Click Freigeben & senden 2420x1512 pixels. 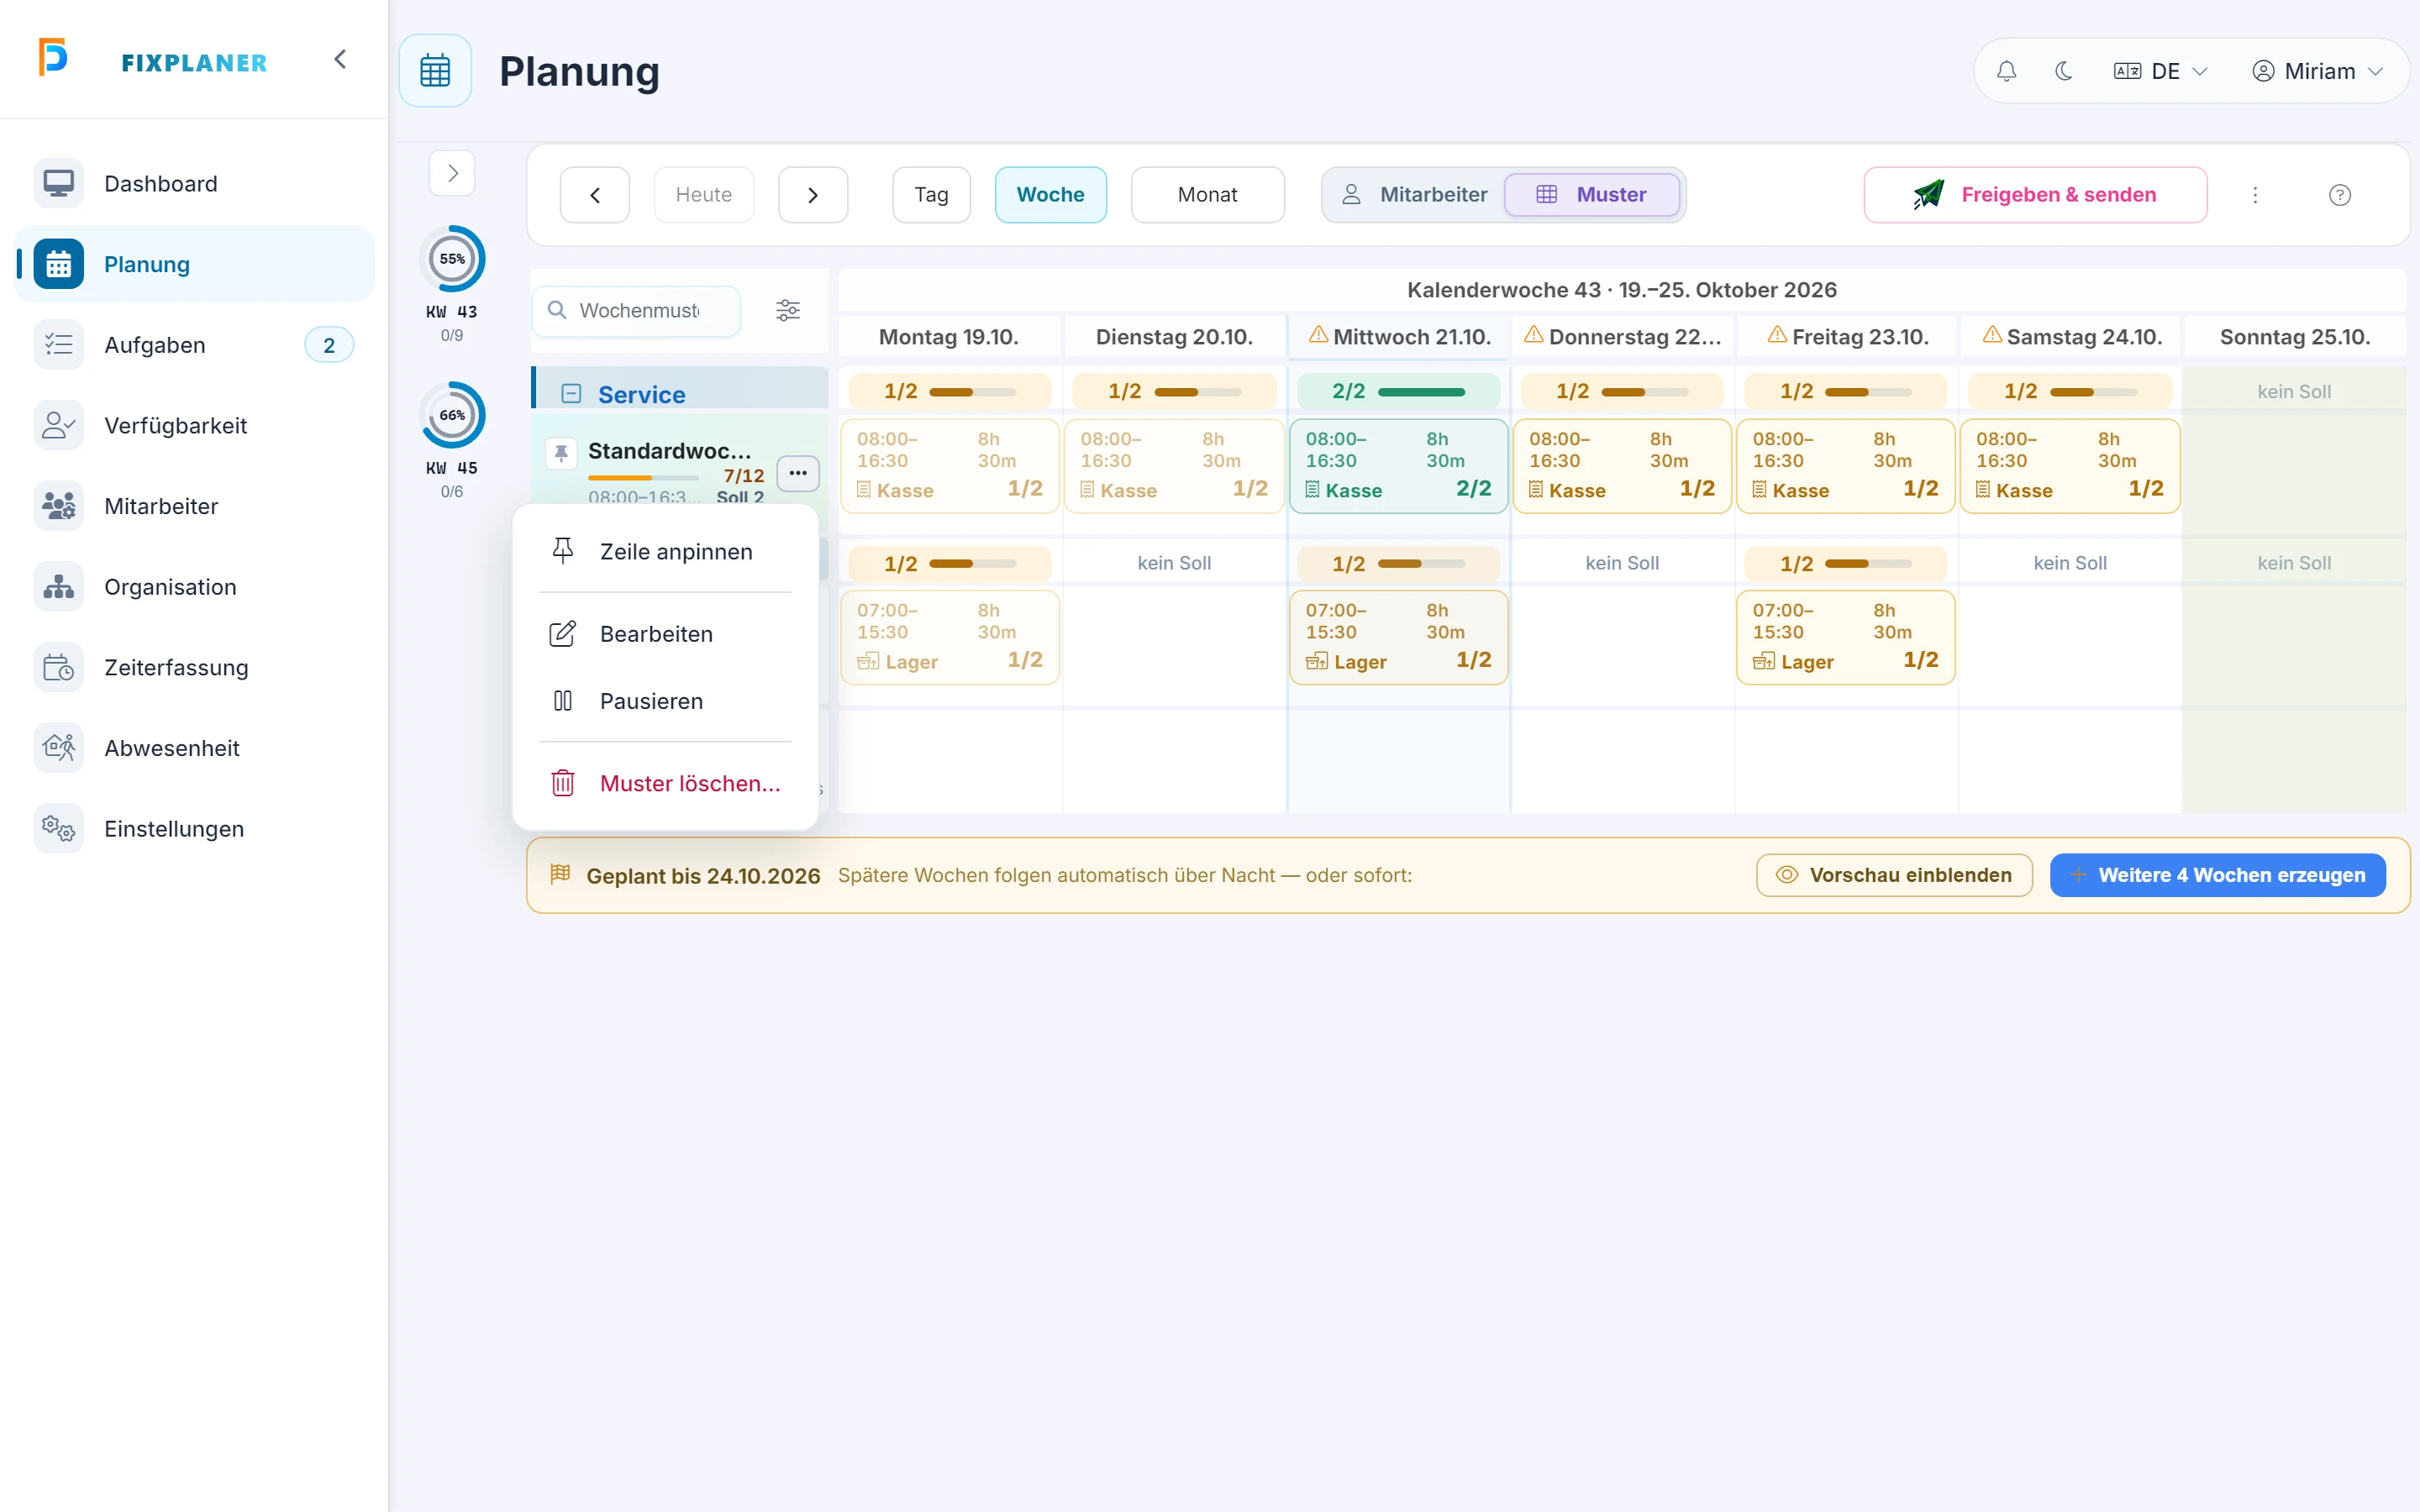tap(2035, 195)
